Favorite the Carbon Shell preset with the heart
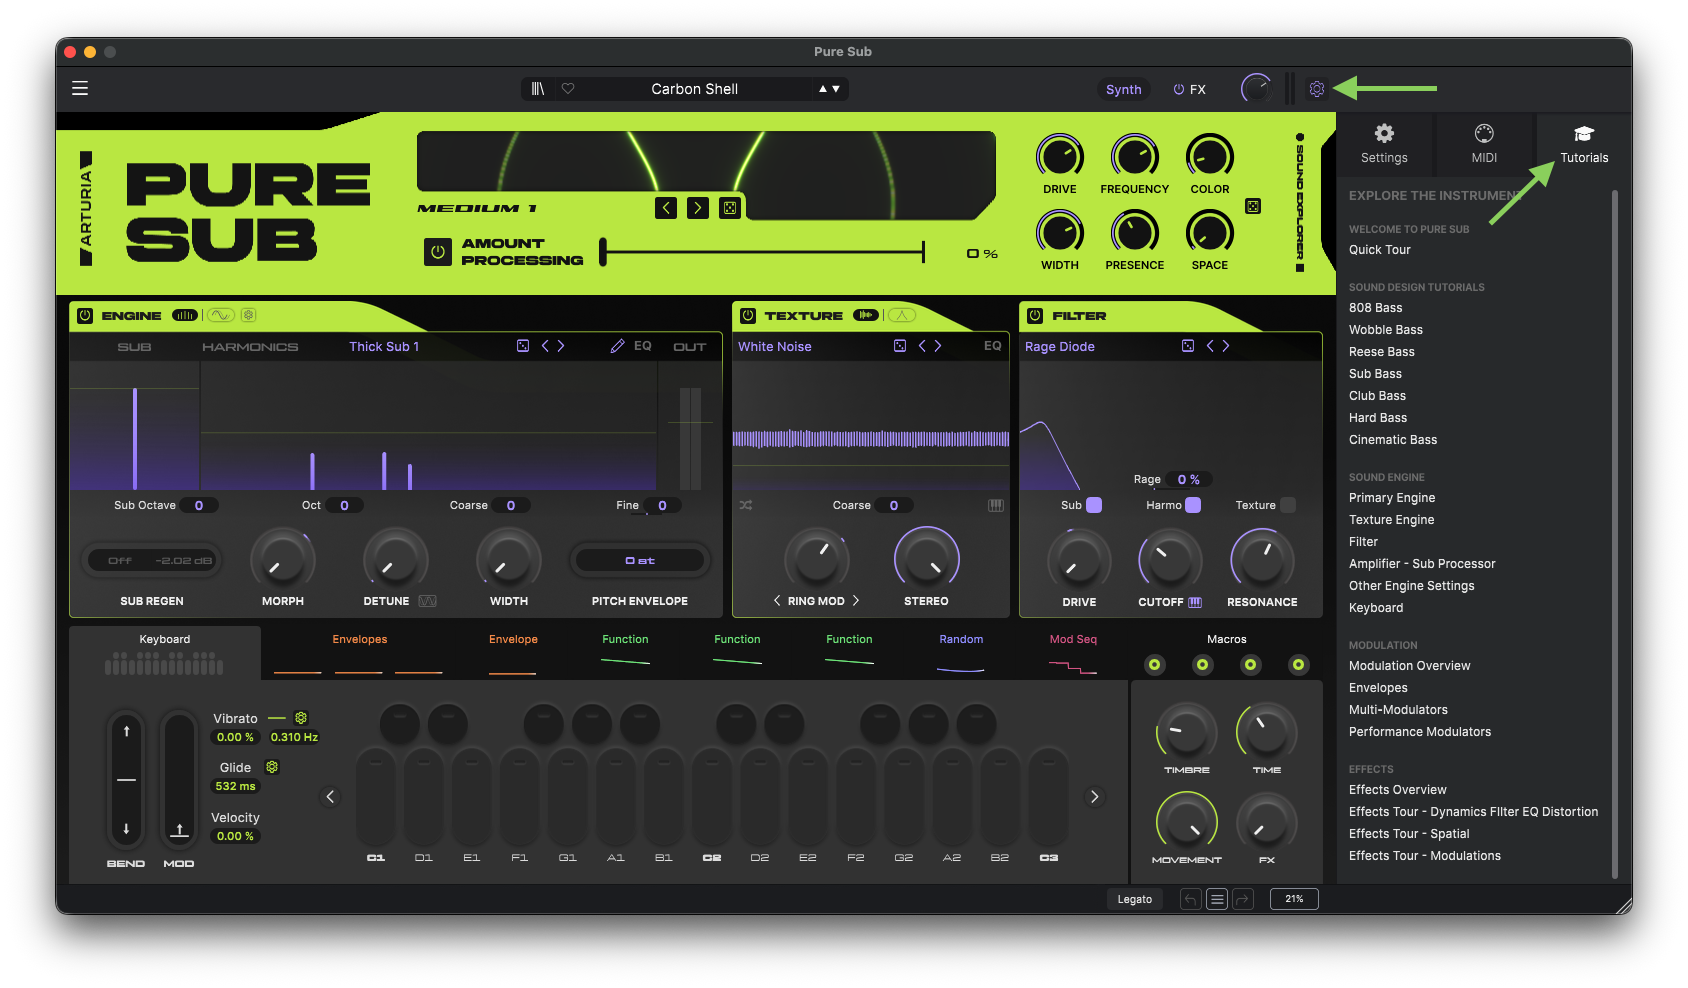Image resolution: width=1688 pixels, height=988 pixels. tap(568, 89)
